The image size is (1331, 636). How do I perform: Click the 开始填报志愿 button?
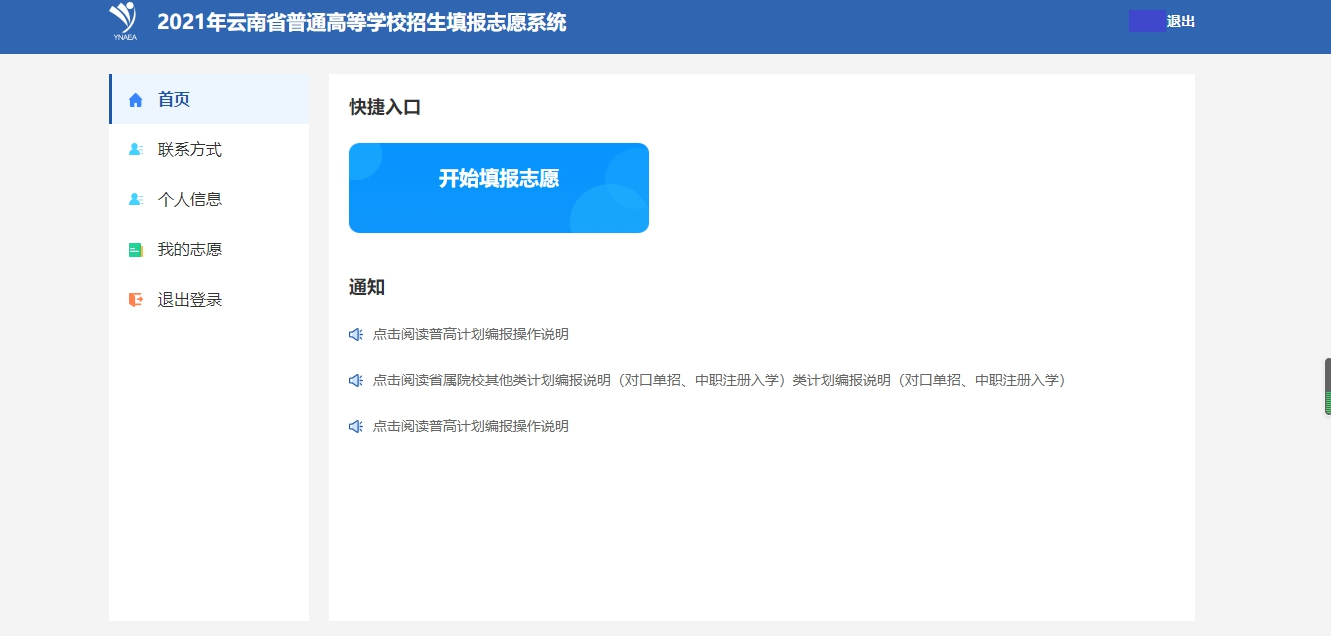point(499,188)
